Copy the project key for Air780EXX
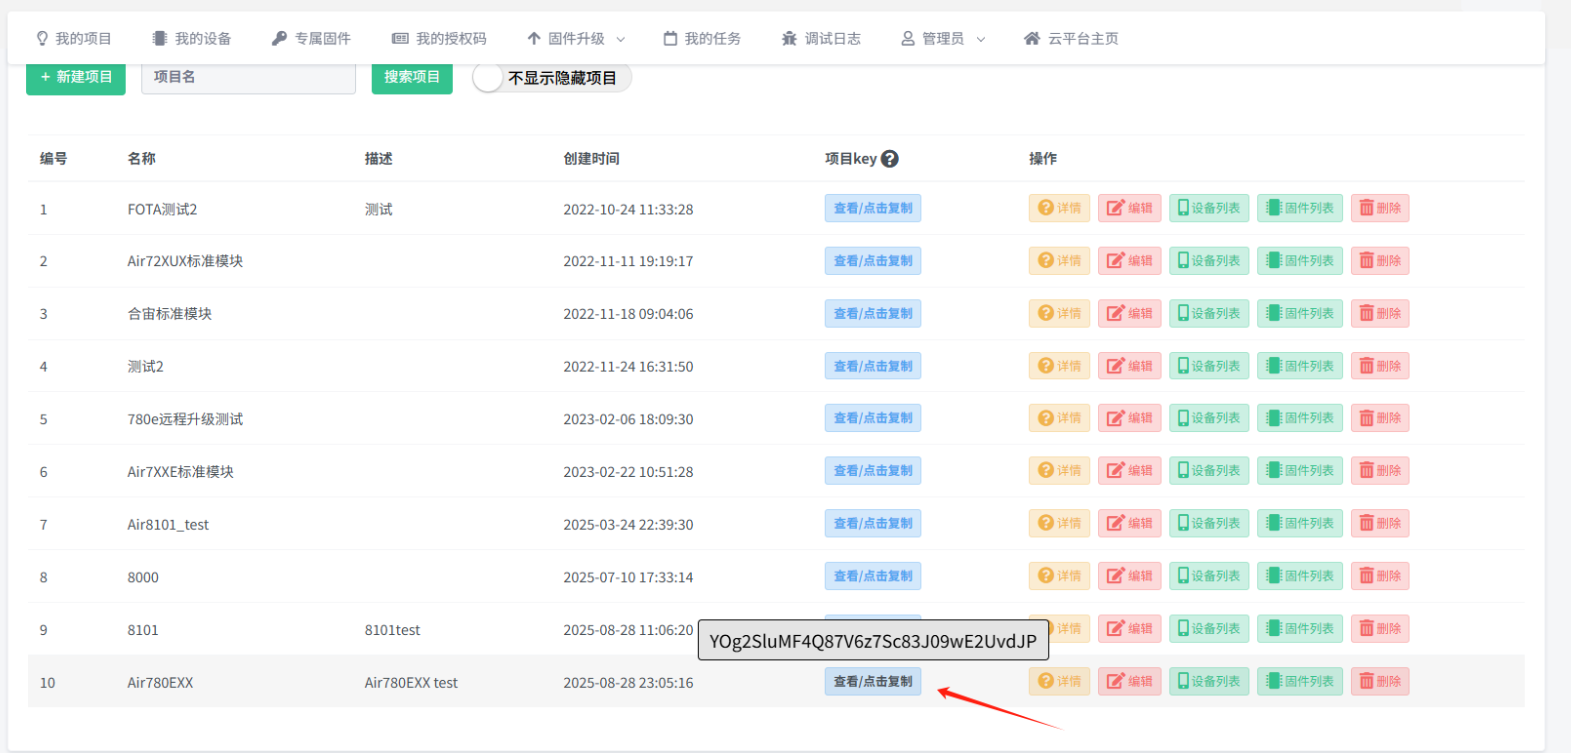Viewport: 1571px width, 753px height. click(872, 681)
